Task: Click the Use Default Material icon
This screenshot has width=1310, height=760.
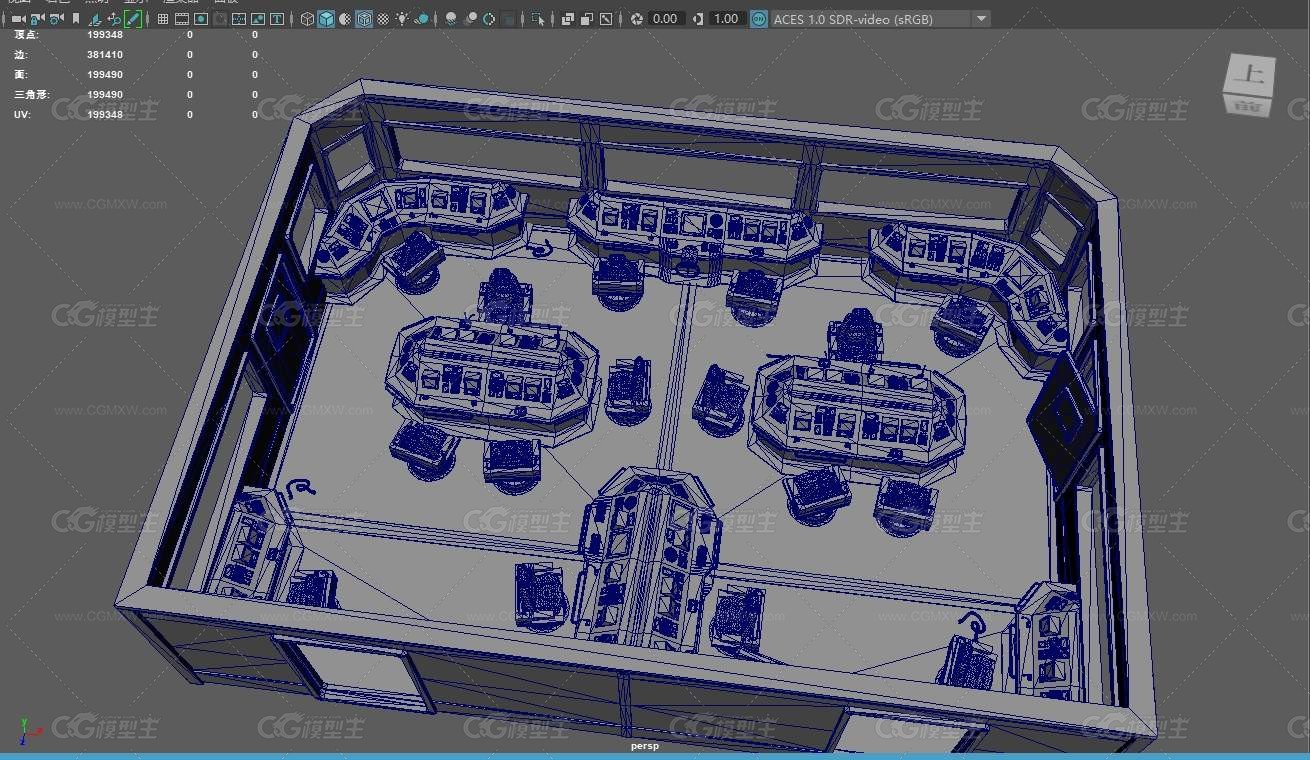Action: tap(345, 19)
